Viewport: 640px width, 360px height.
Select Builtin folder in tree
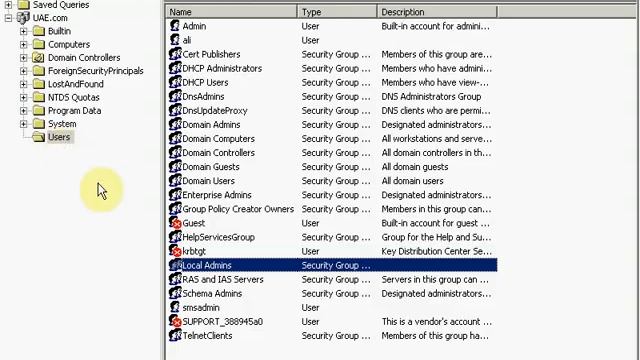pyautogui.click(x=59, y=31)
